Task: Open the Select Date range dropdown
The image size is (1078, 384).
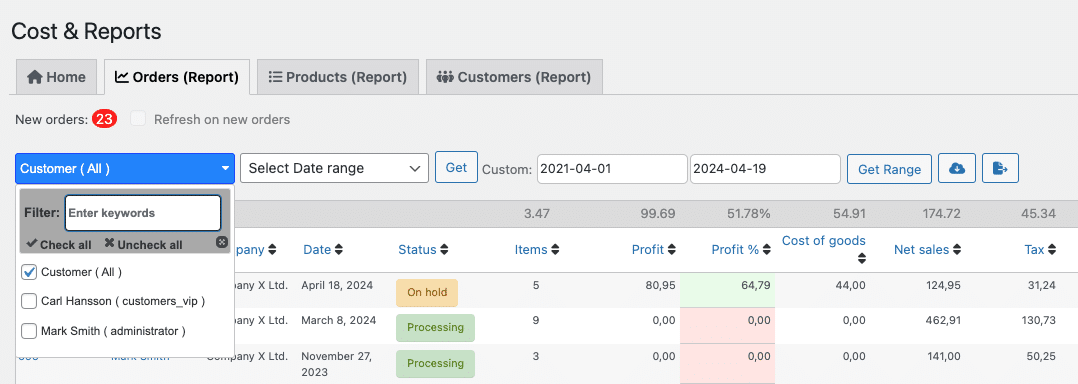Action: [334, 168]
